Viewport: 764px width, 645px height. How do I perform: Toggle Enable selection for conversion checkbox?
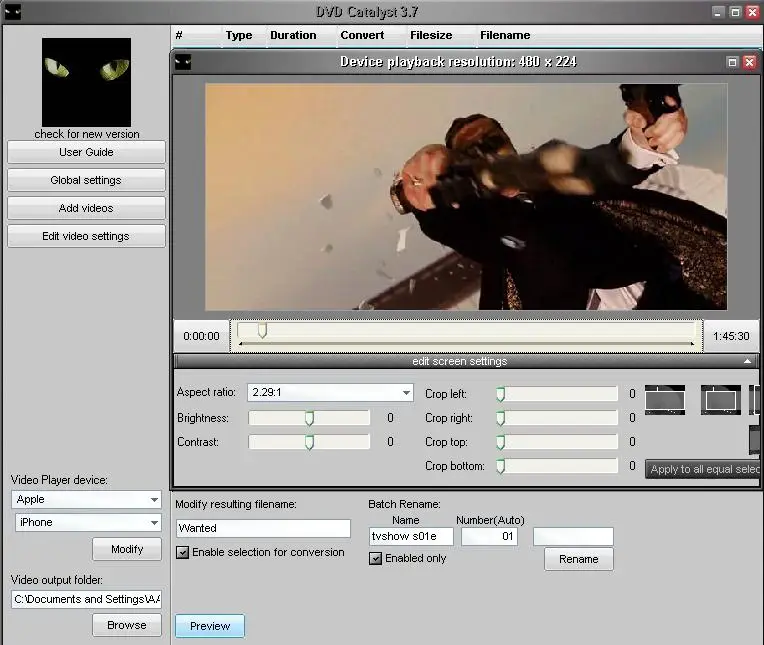[x=182, y=552]
